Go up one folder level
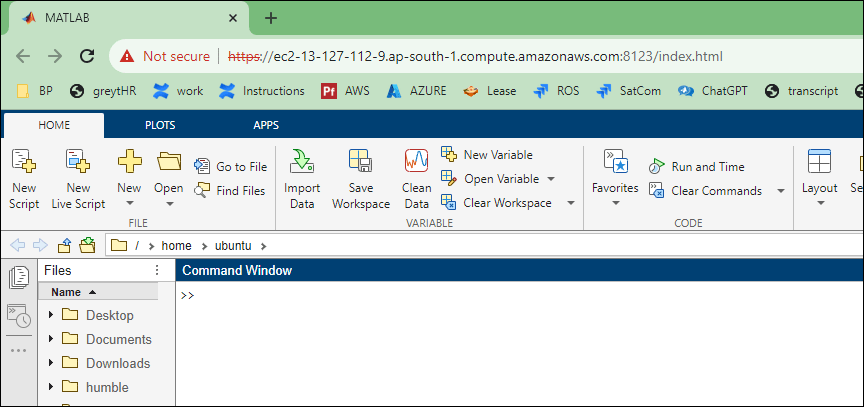Viewport: 864px width, 407px height. coord(64,245)
